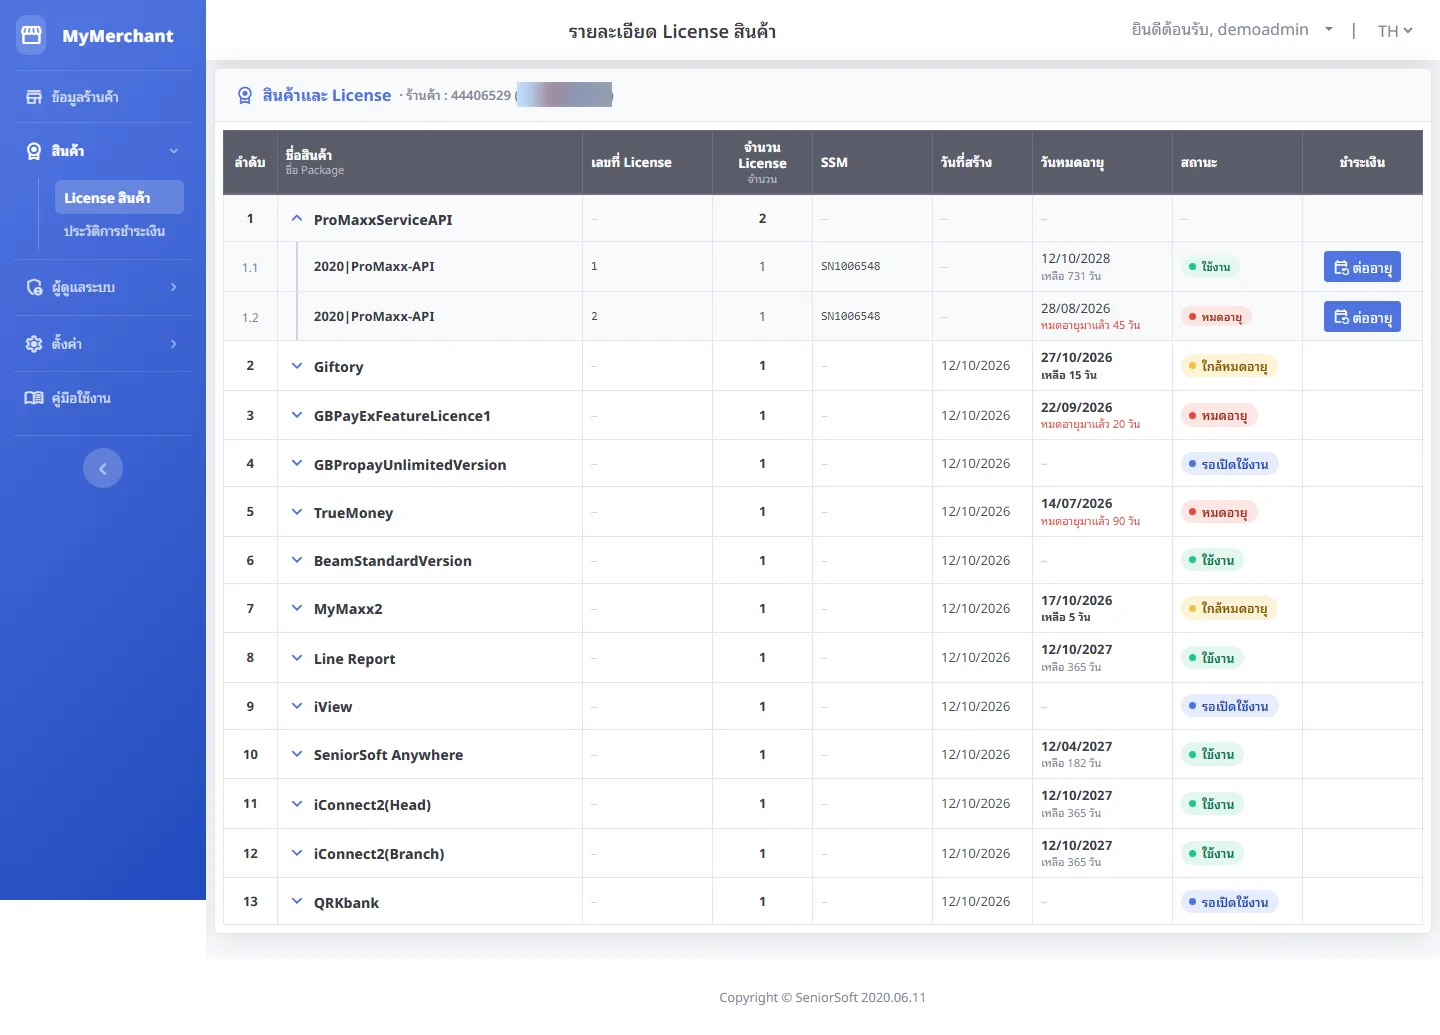Click the user manual book icon

coord(34,398)
